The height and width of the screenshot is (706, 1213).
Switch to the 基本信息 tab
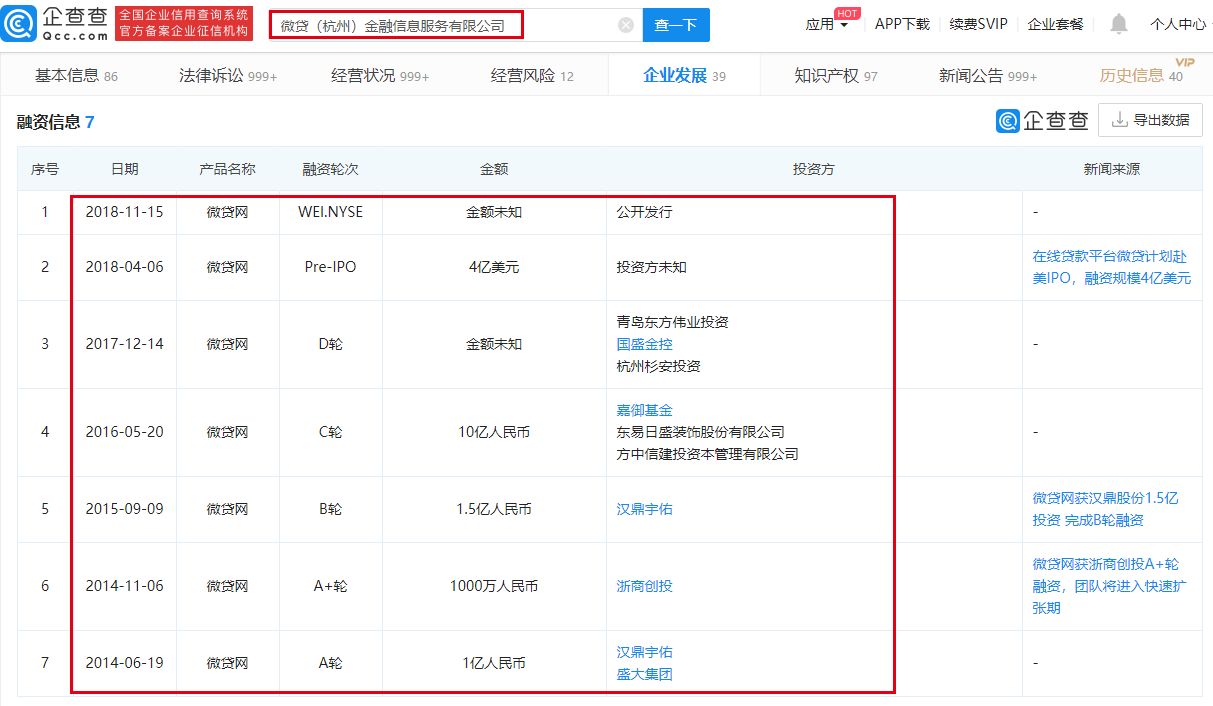pos(76,76)
